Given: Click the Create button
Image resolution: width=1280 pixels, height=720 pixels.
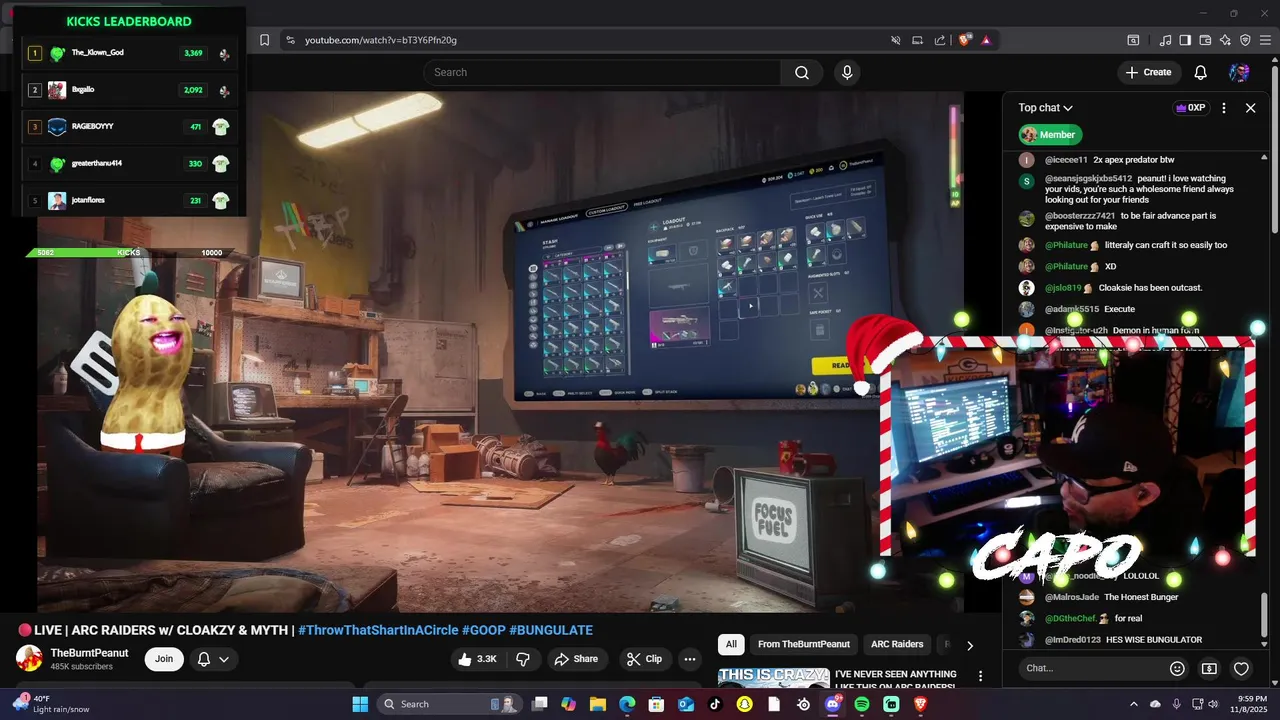Looking at the screenshot, I should click(x=1148, y=72).
